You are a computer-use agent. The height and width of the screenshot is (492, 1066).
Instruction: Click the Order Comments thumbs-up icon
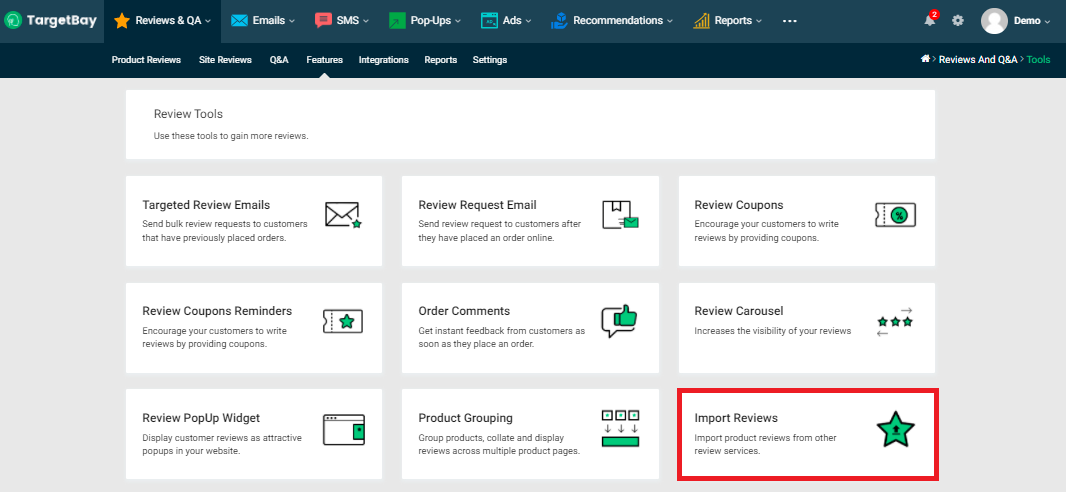(619, 321)
